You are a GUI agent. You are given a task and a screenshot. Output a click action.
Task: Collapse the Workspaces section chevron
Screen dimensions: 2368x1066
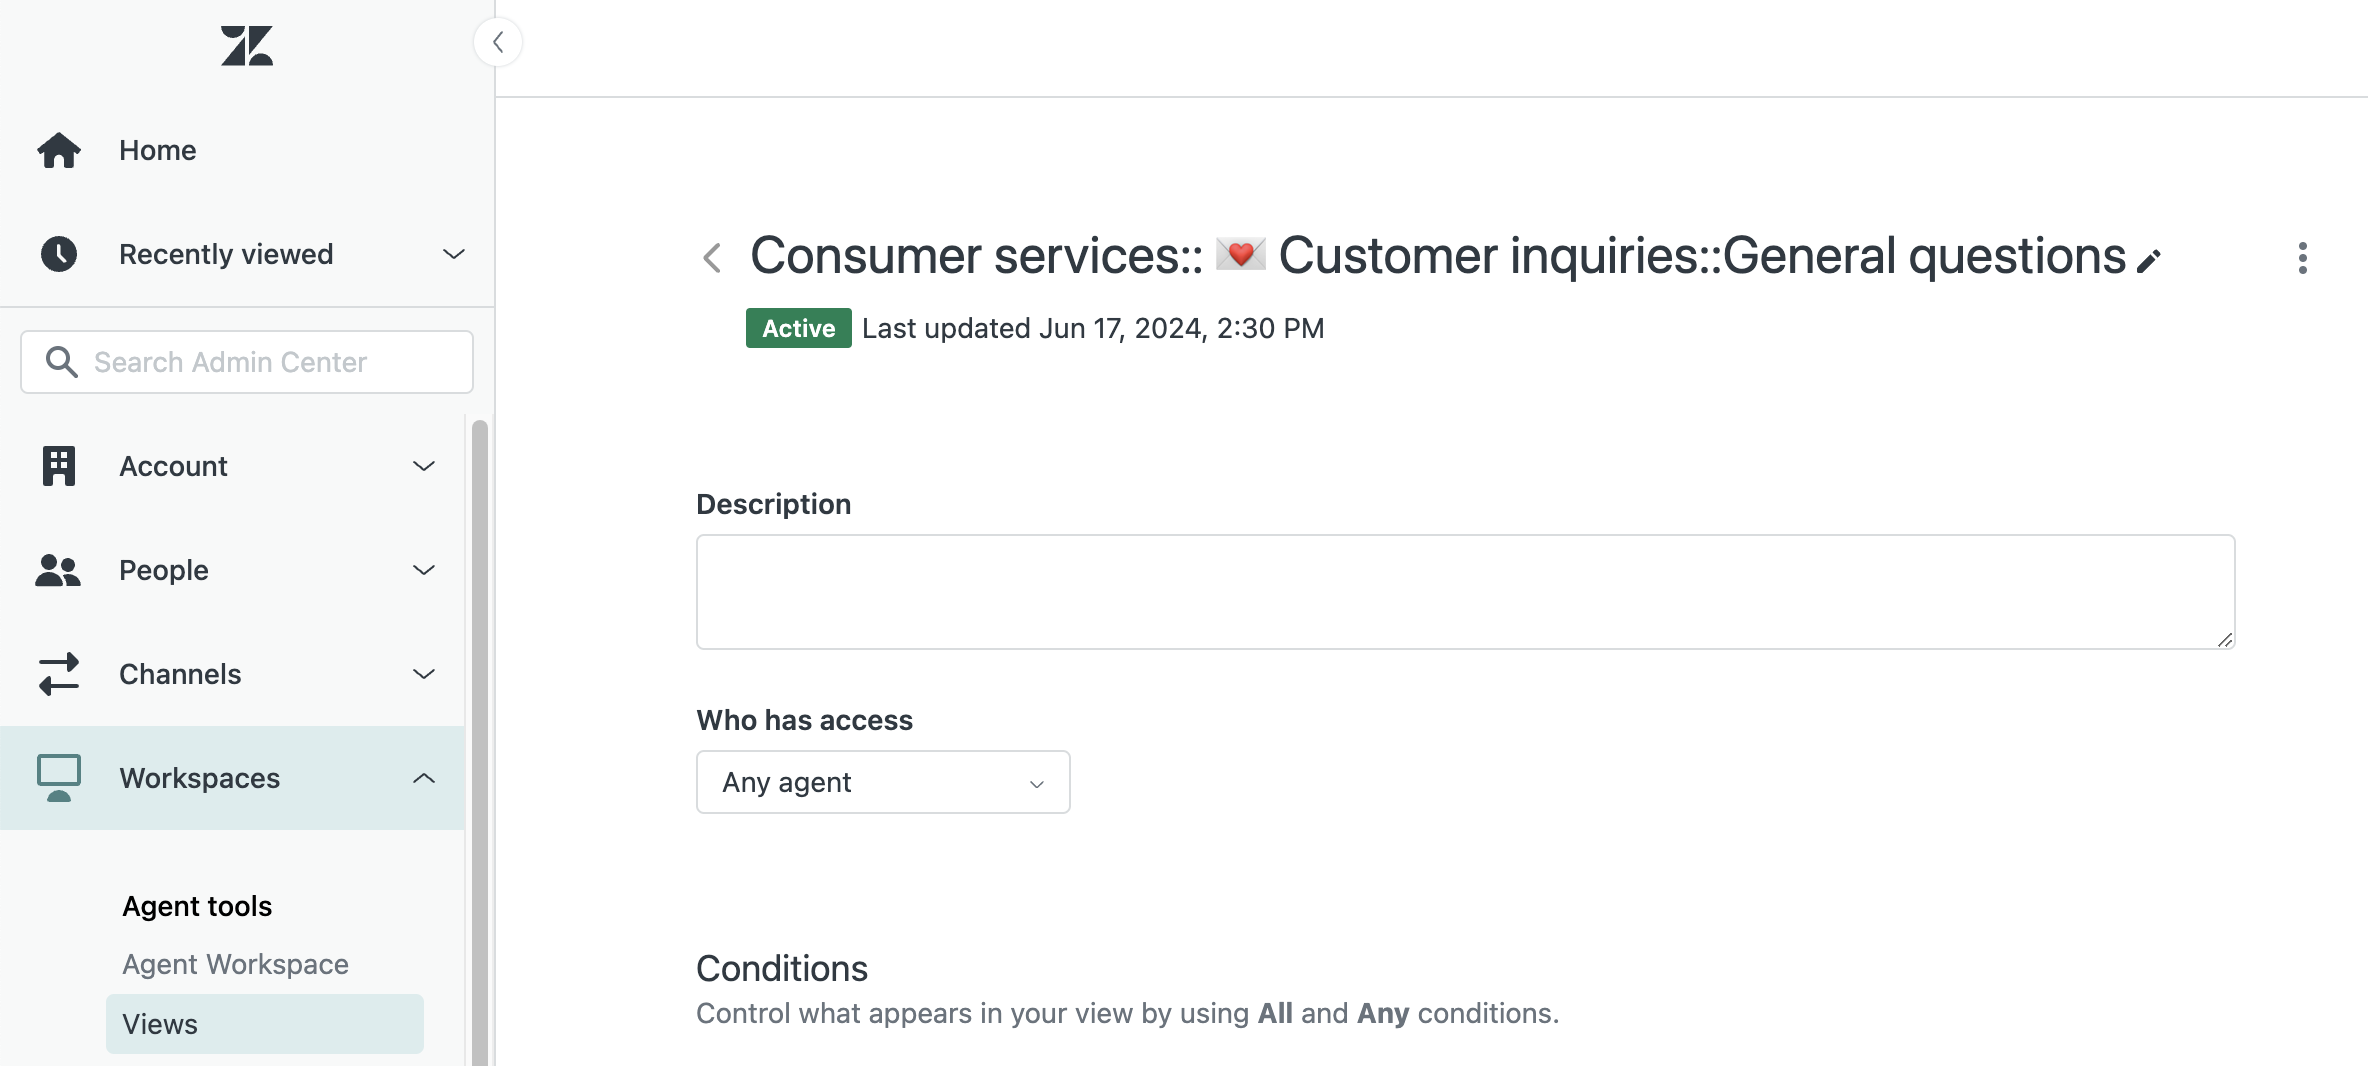click(424, 778)
